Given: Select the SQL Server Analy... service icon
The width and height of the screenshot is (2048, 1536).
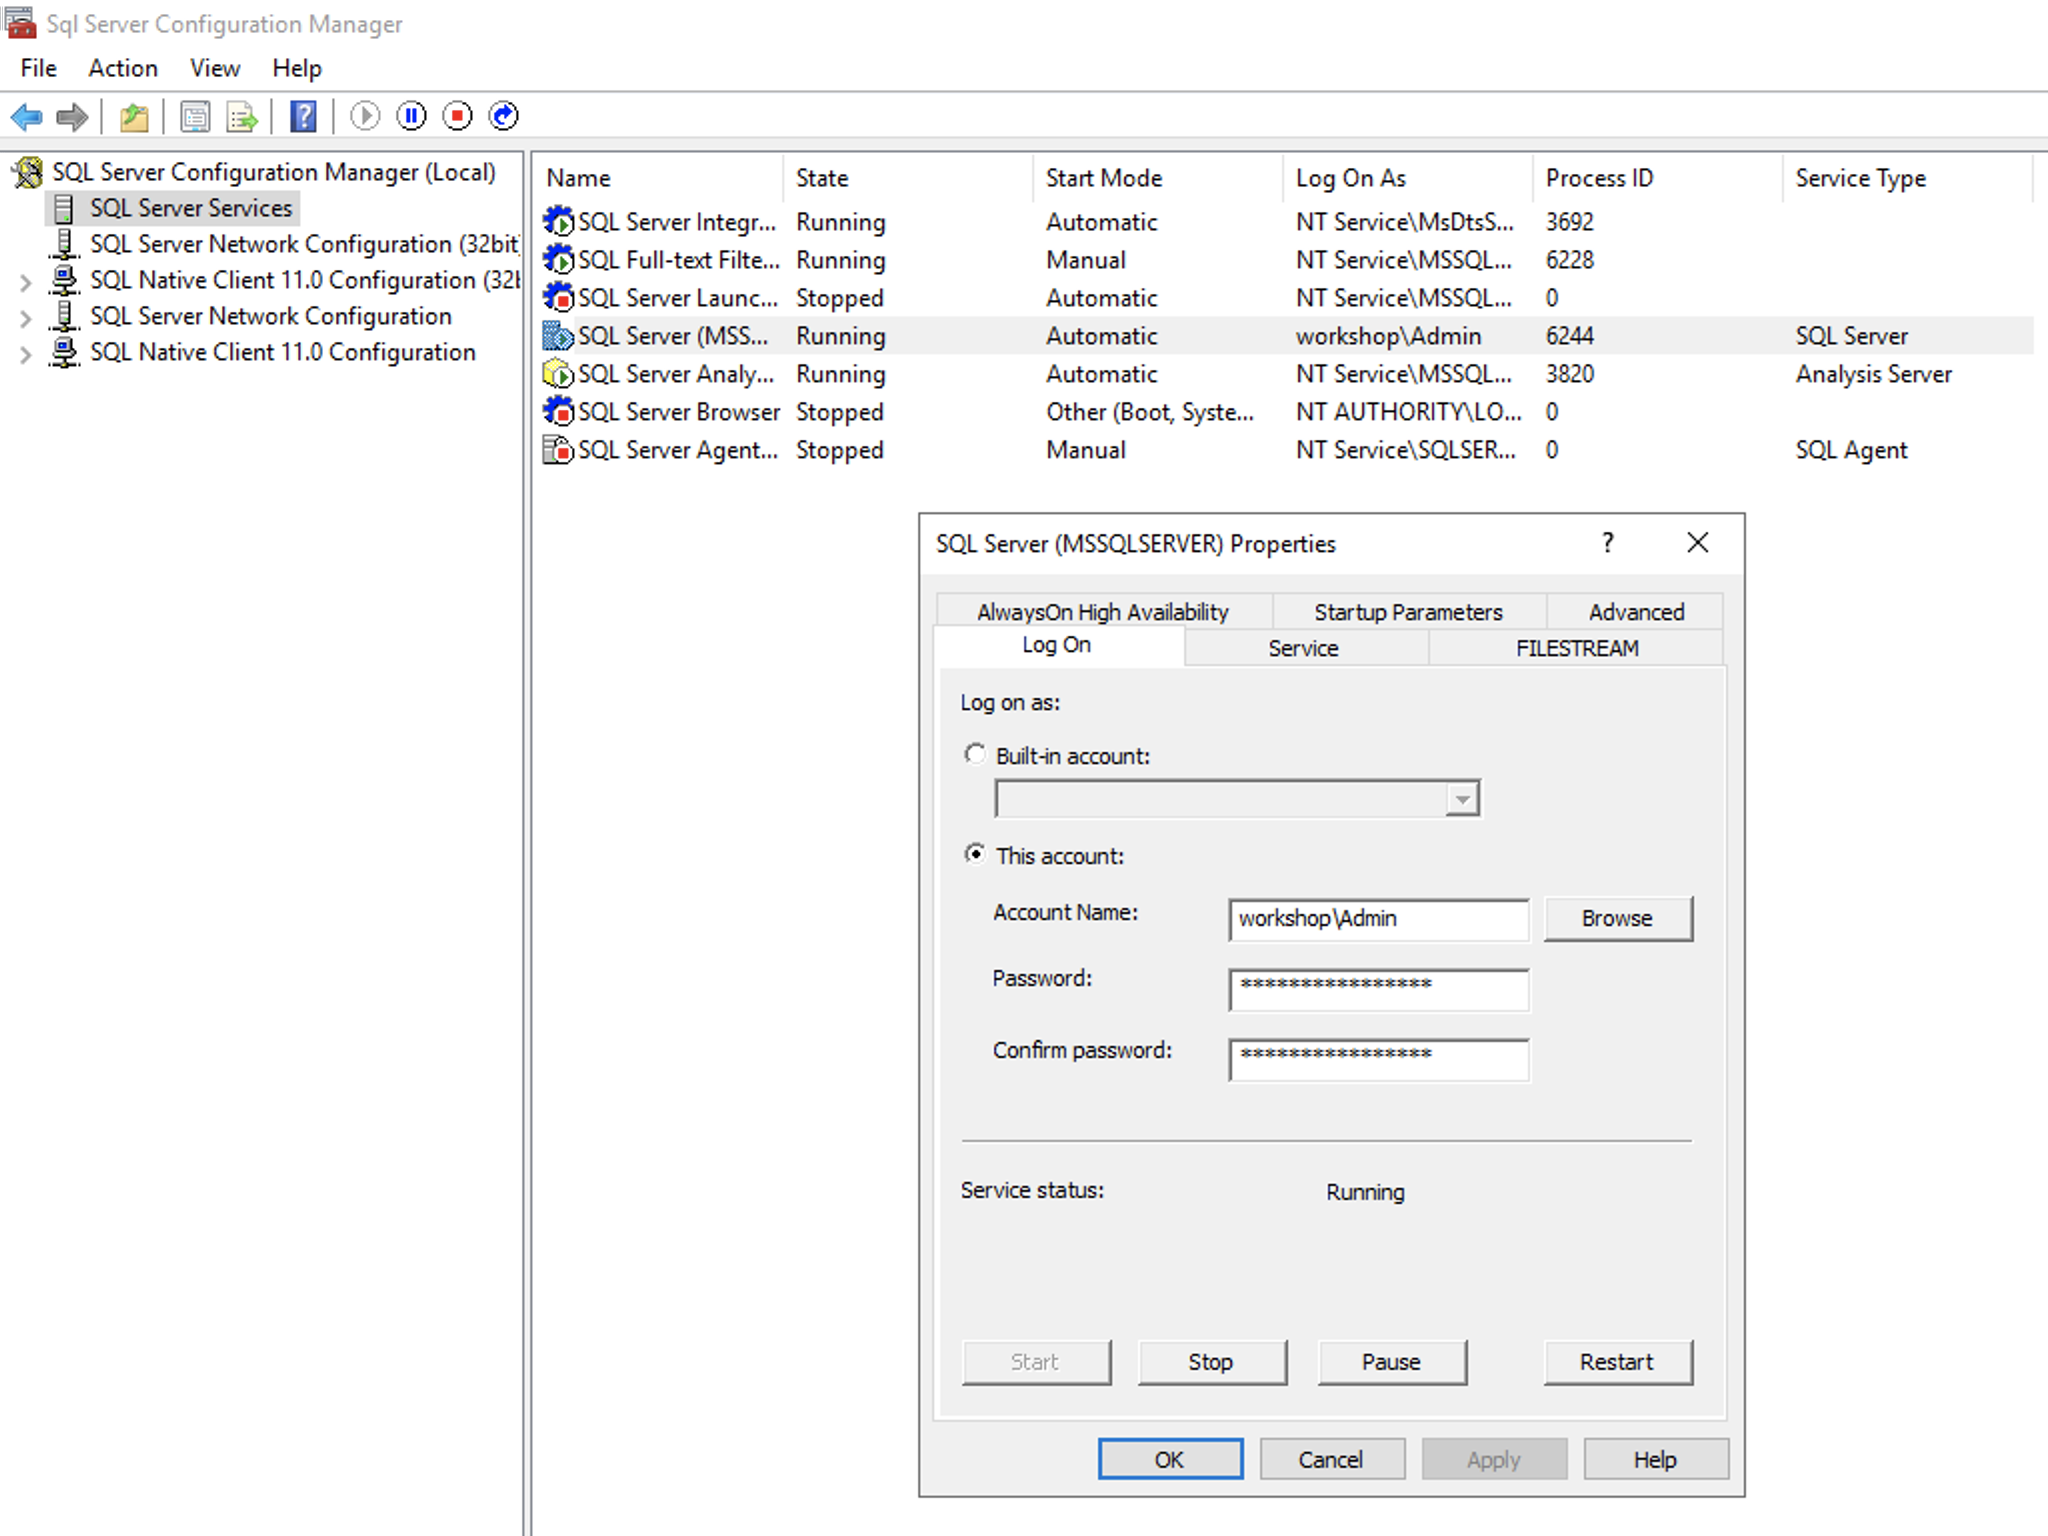Looking at the screenshot, I should (x=558, y=373).
